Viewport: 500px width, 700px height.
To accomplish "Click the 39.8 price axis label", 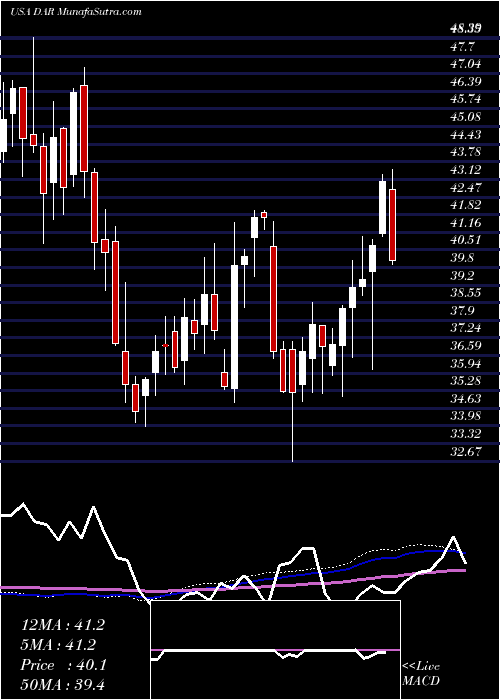I will click(x=463, y=258).
